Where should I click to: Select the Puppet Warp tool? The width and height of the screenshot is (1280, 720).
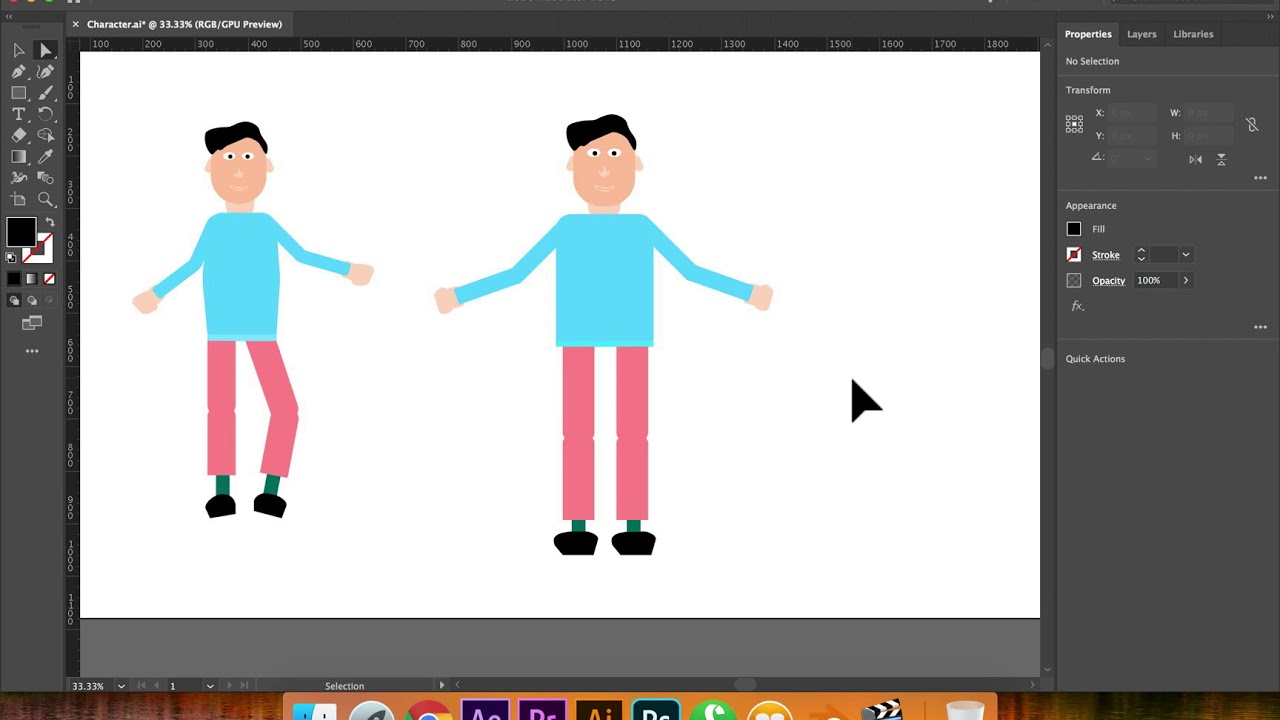click(19, 178)
